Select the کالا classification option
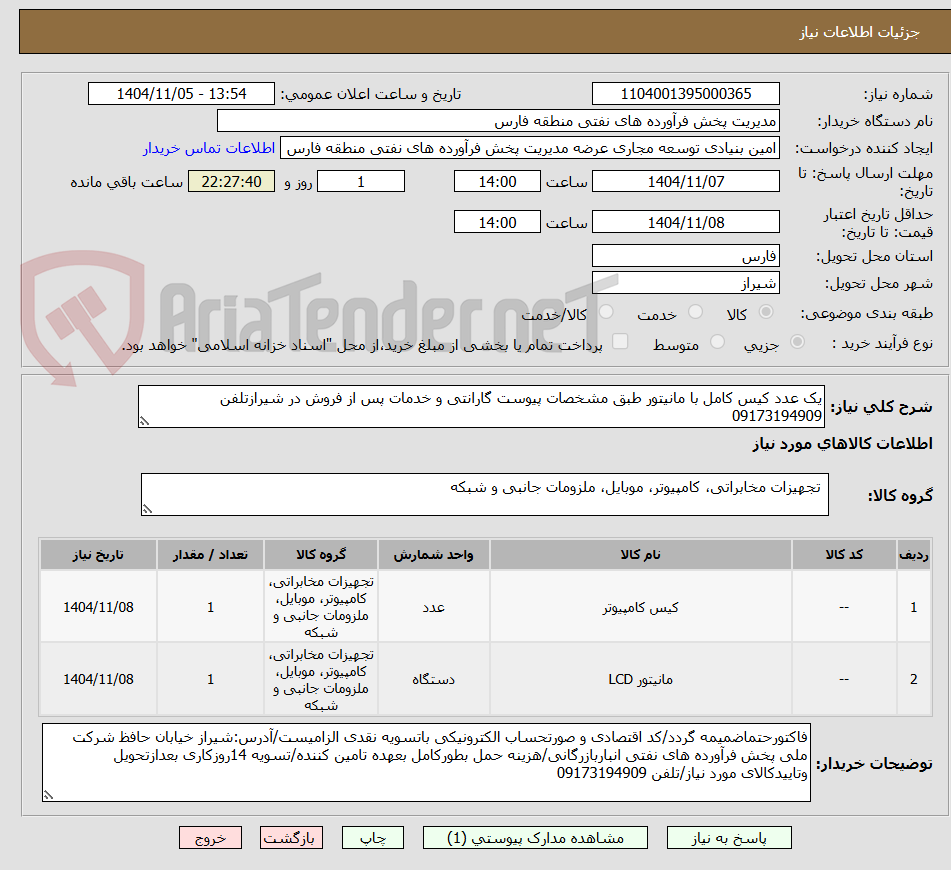 (x=767, y=312)
